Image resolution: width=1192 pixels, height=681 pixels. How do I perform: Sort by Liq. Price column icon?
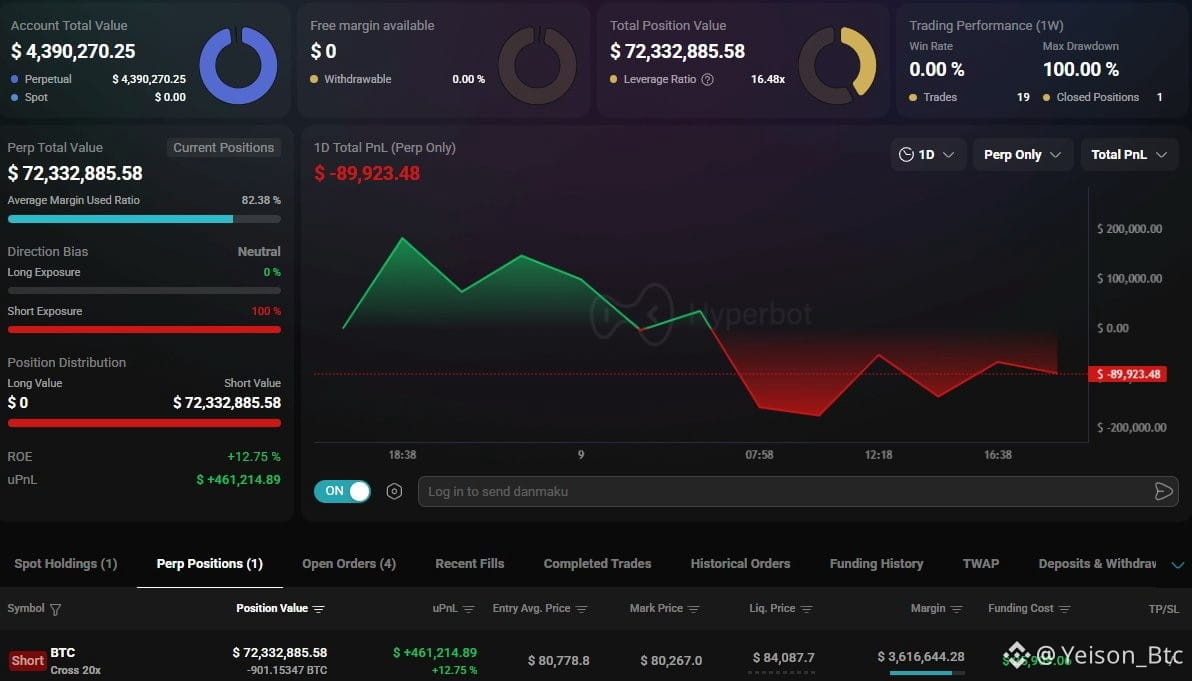click(807, 609)
